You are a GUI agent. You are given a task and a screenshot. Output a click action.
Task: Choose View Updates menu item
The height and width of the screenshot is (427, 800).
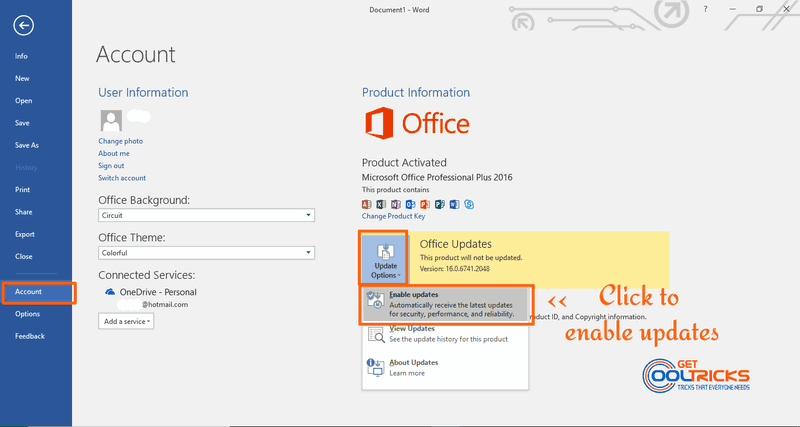pos(445,335)
